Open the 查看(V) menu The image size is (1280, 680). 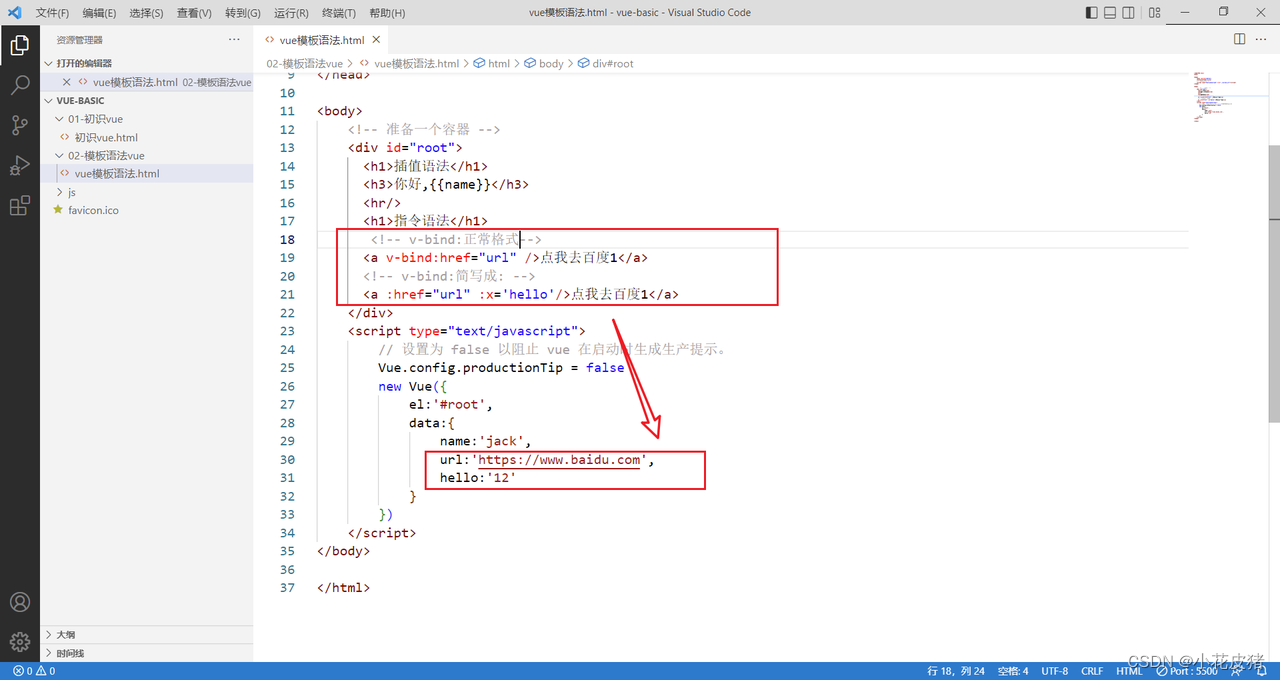[194, 13]
